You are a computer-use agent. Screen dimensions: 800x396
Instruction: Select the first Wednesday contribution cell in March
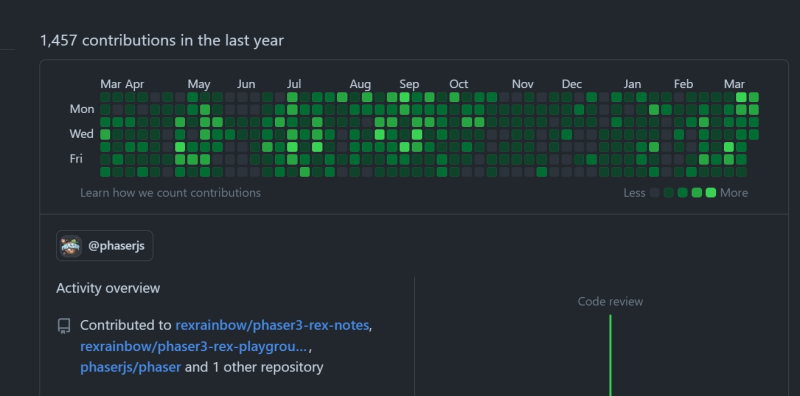[105, 134]
